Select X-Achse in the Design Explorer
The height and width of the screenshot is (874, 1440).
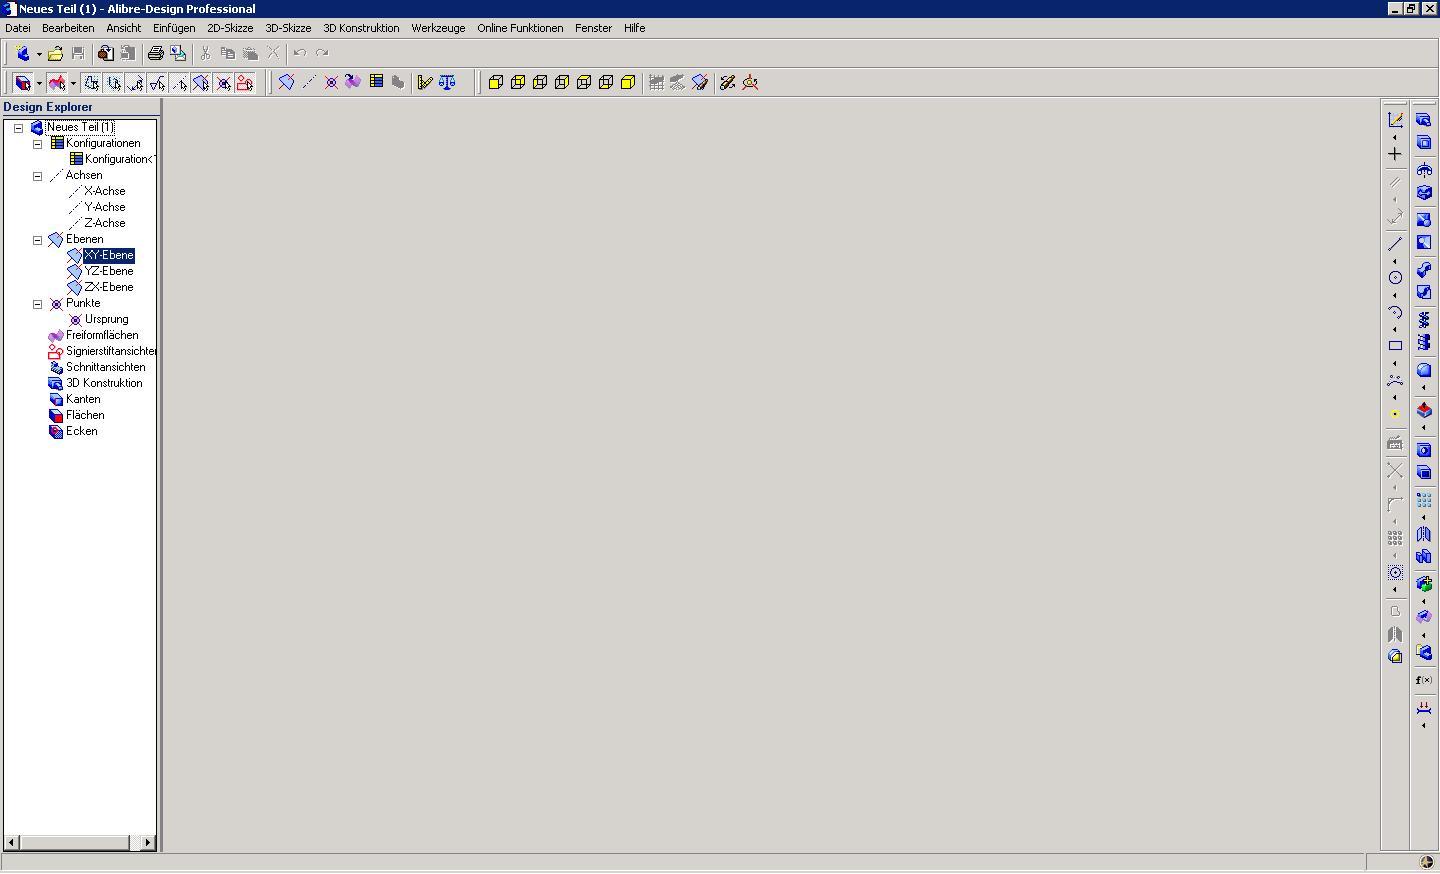tap(105, 191)
